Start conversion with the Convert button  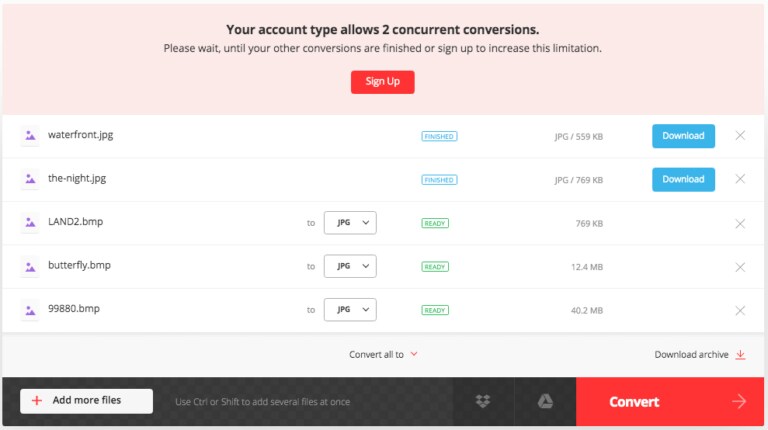point(671,401)
